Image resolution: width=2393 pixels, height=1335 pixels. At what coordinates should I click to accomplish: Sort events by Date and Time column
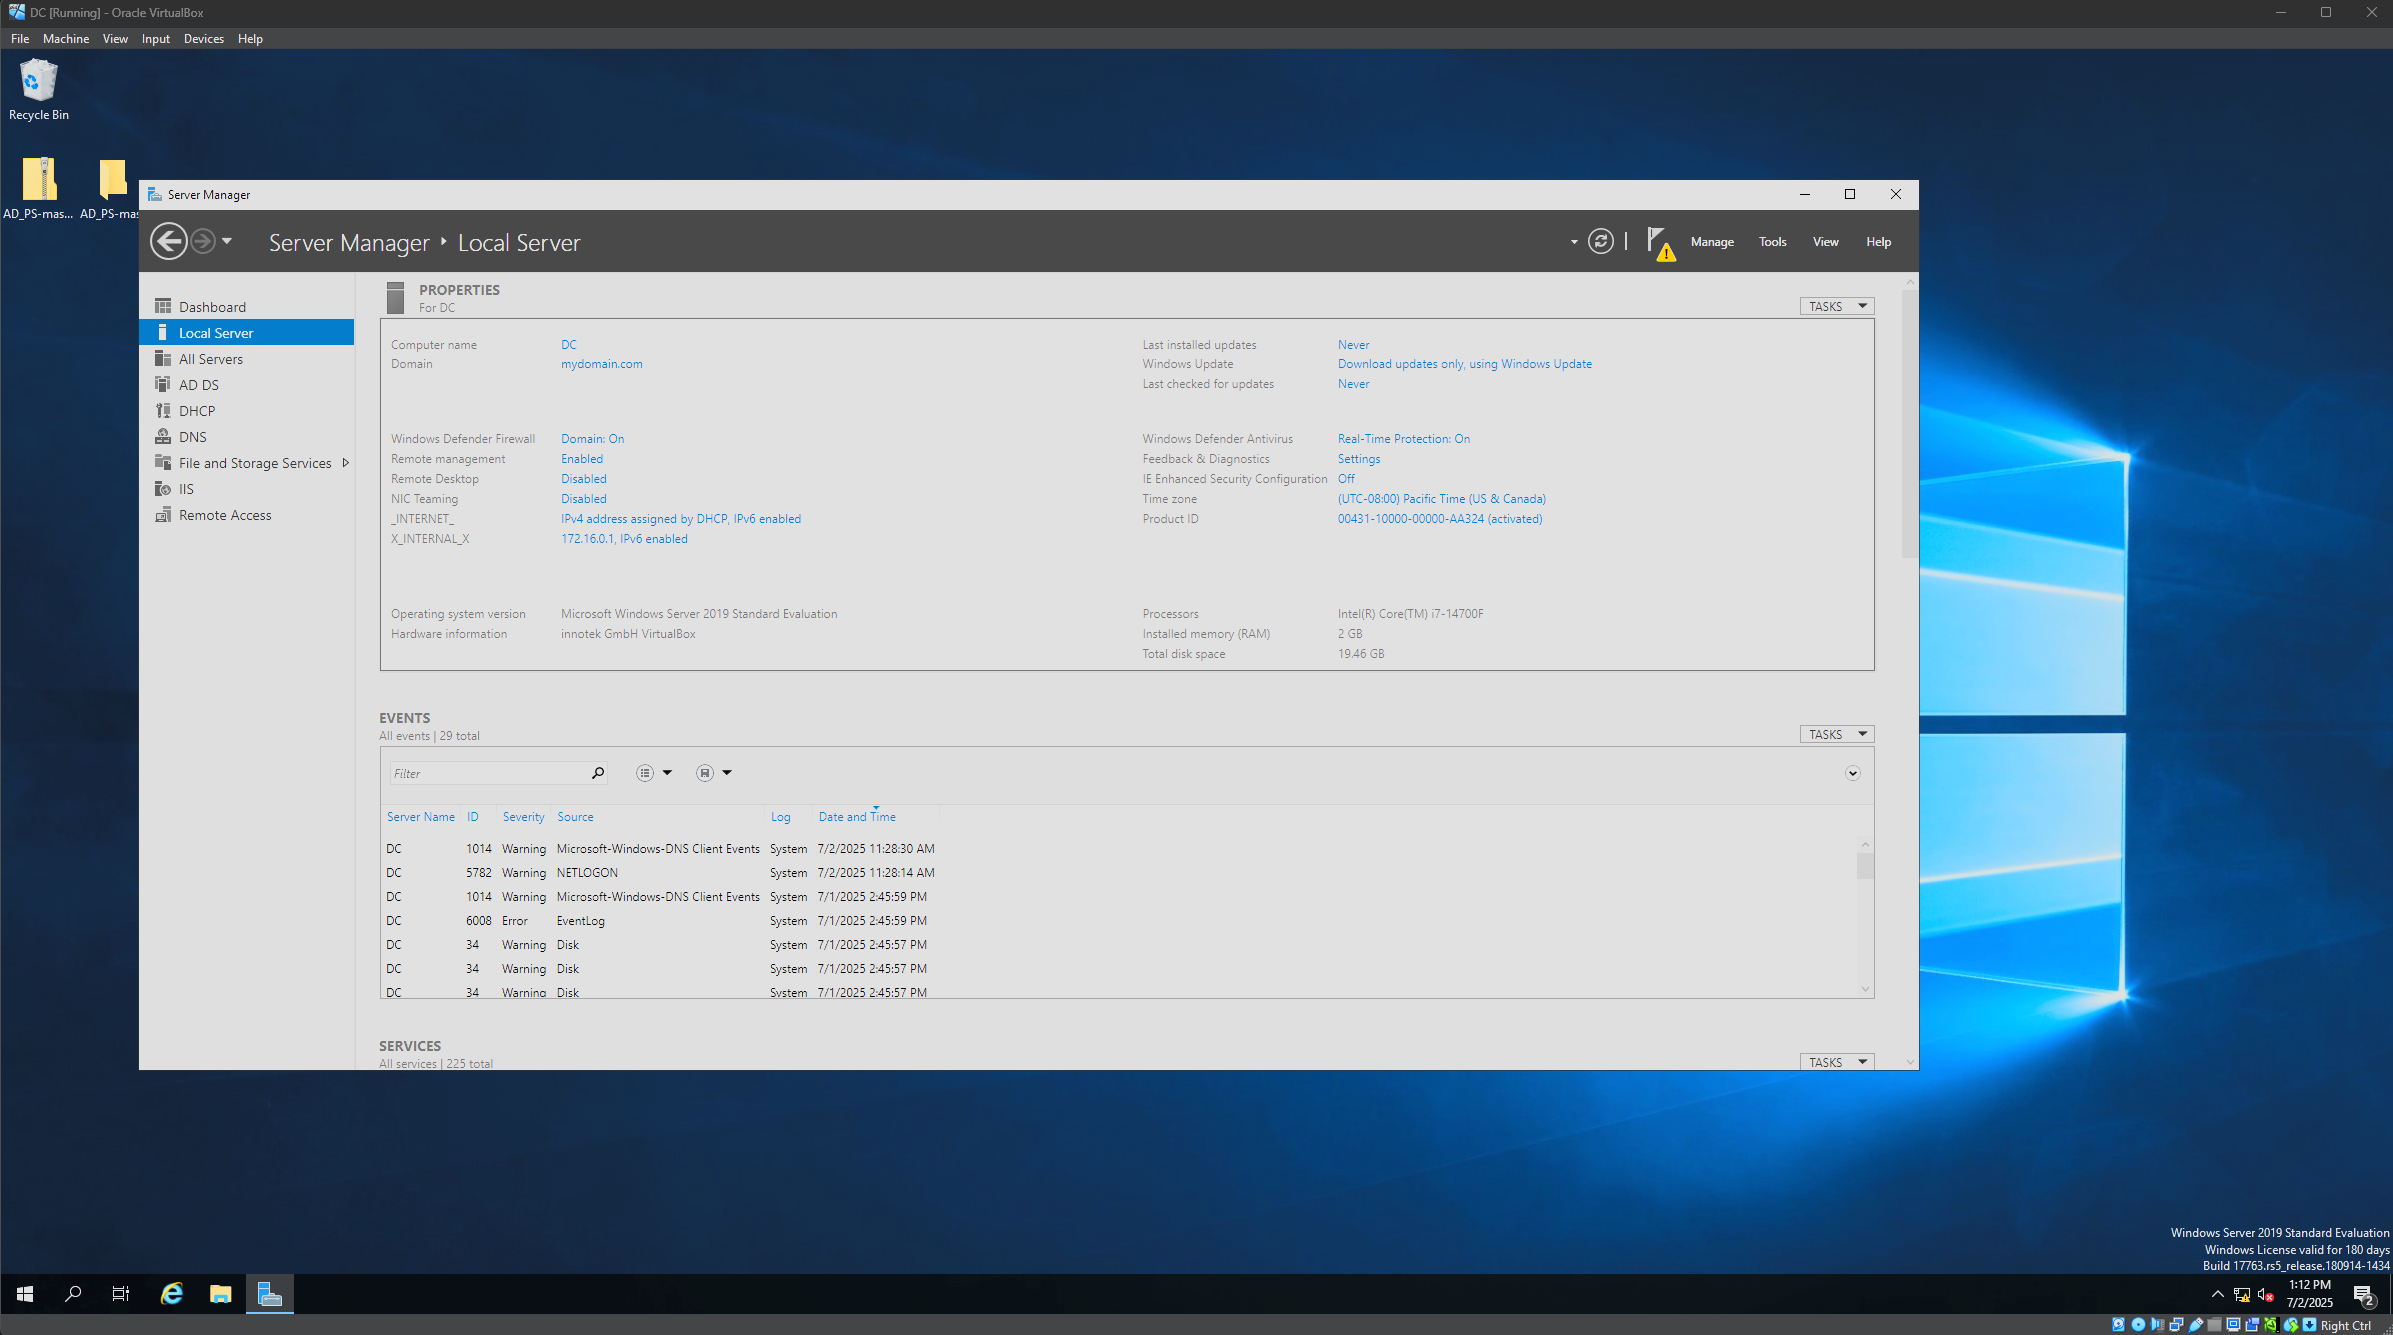857,817
